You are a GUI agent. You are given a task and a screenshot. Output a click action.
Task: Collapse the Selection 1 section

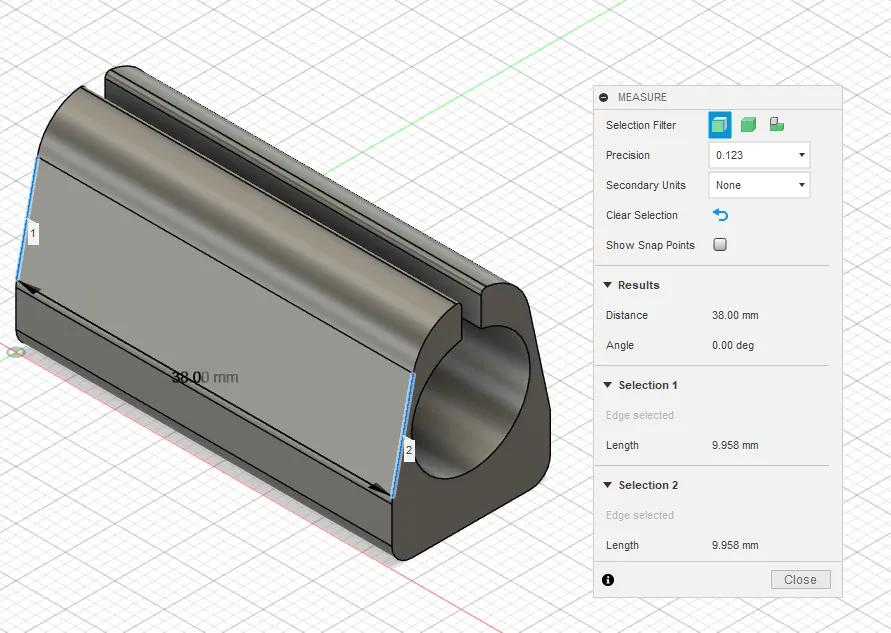[x=607, y=385]
